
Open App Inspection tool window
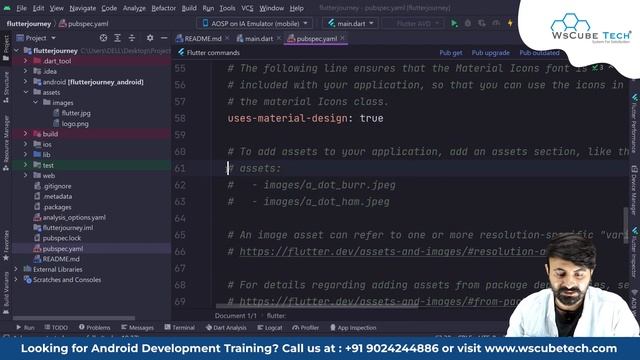353,328
